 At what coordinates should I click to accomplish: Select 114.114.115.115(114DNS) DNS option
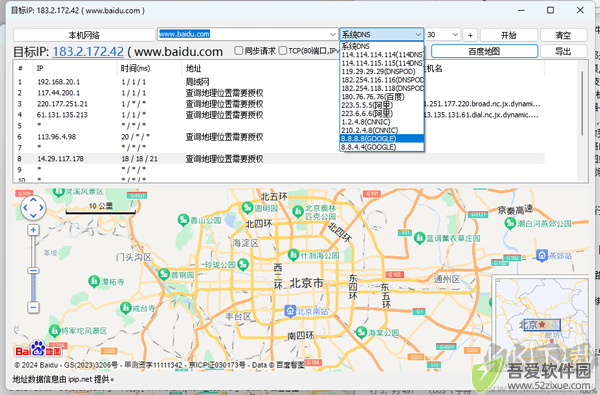382,63
